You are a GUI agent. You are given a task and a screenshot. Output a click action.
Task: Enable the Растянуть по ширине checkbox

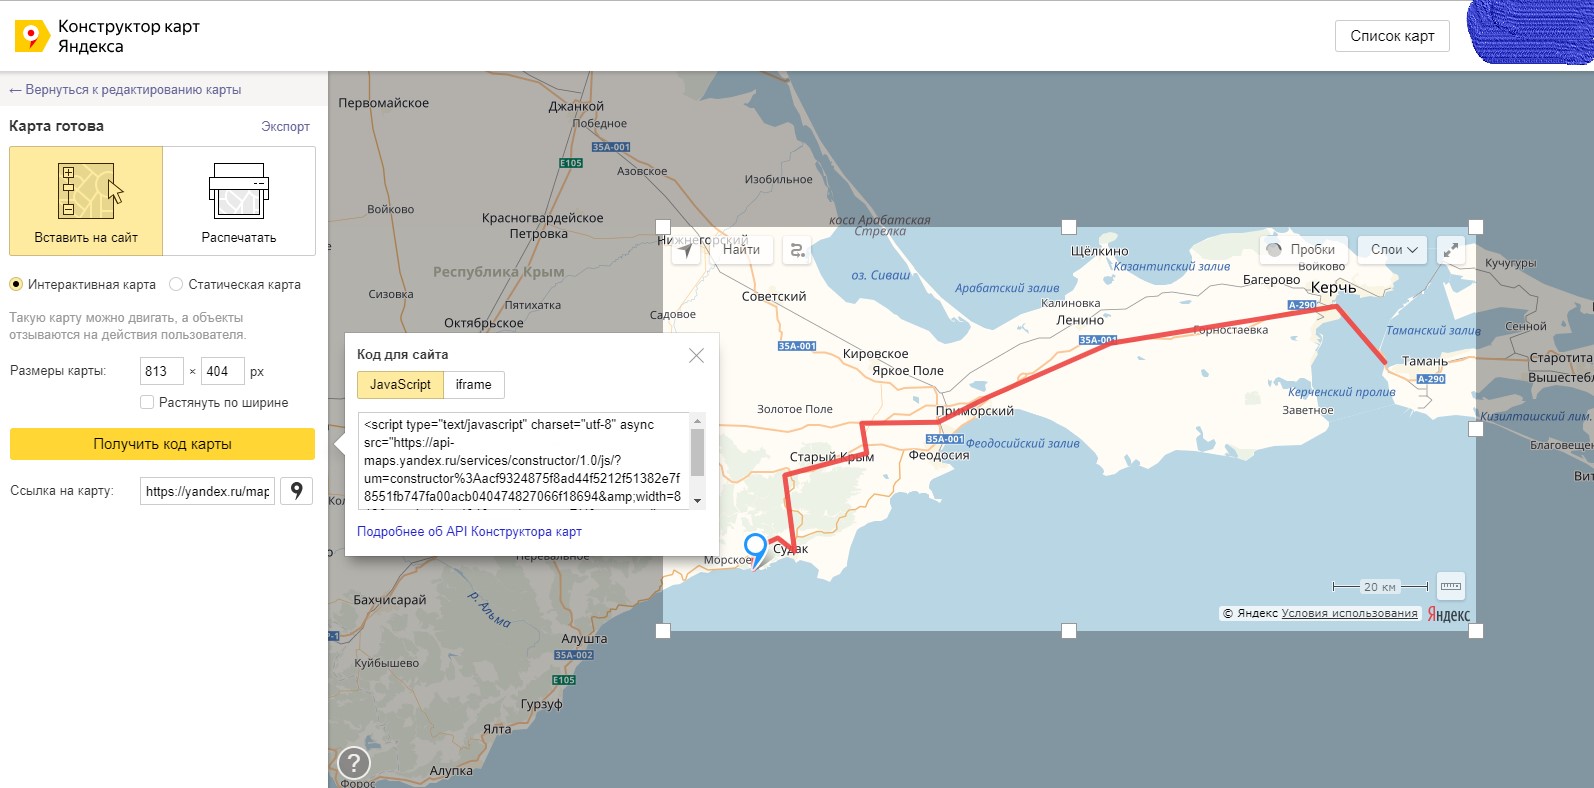click(147, 403)
